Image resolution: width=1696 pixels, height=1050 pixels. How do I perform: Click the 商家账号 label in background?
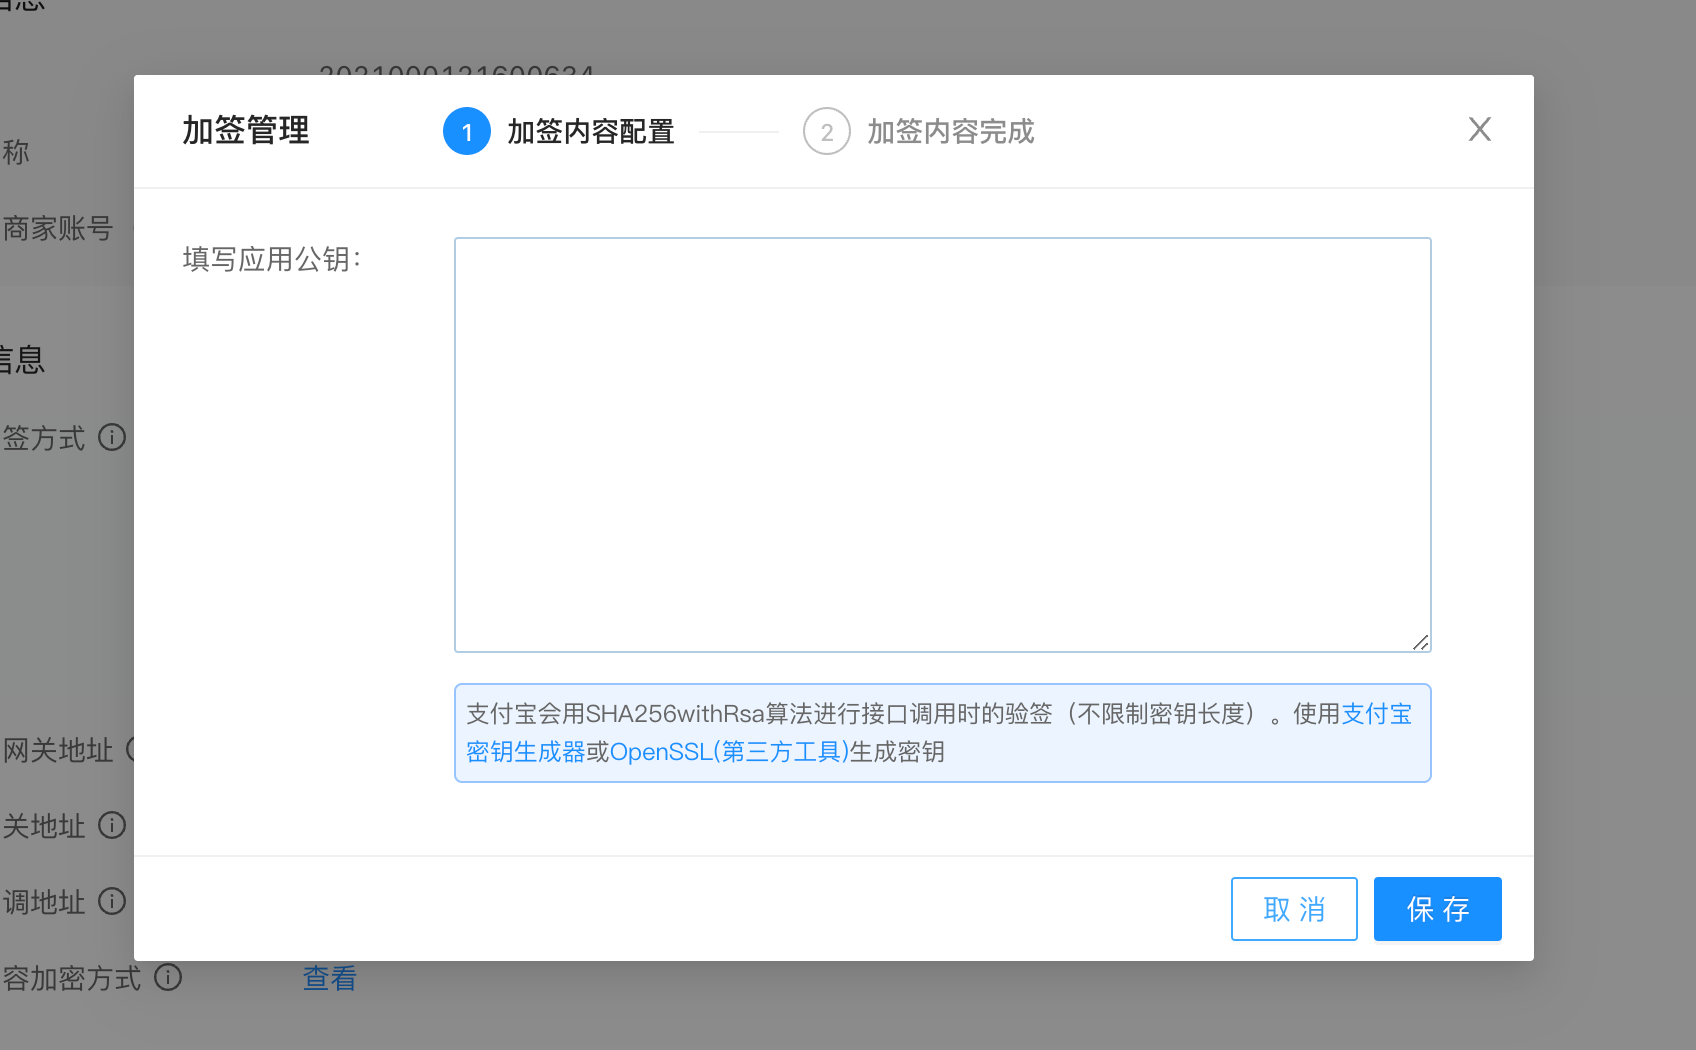coord(57,228)
